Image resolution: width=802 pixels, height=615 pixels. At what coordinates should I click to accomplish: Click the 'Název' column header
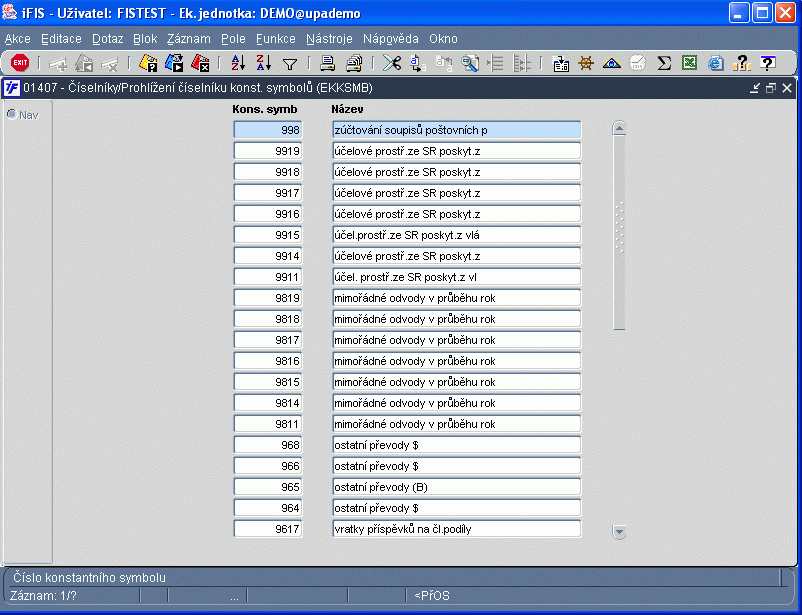pyautogui.click(x=347, y=109)
